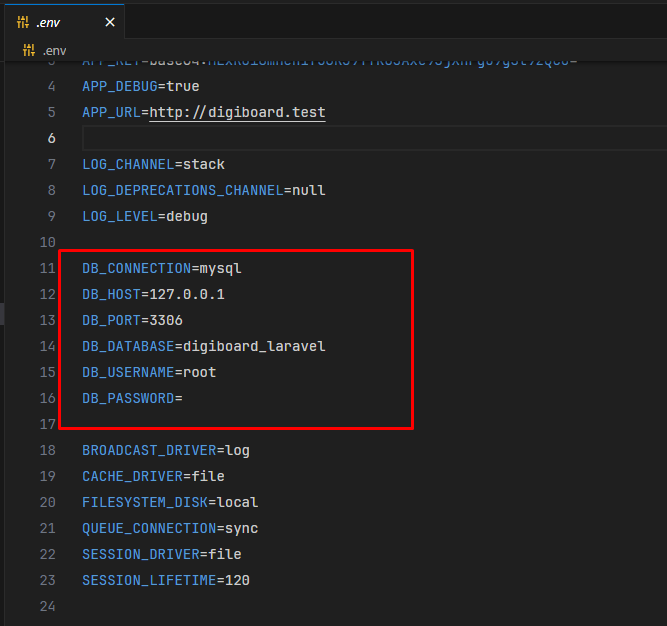Image resolution: width=667 pixels, height=626 pixels.
Task: Click the settings-sliders icon on the .env tab
Action: point(24,22)
